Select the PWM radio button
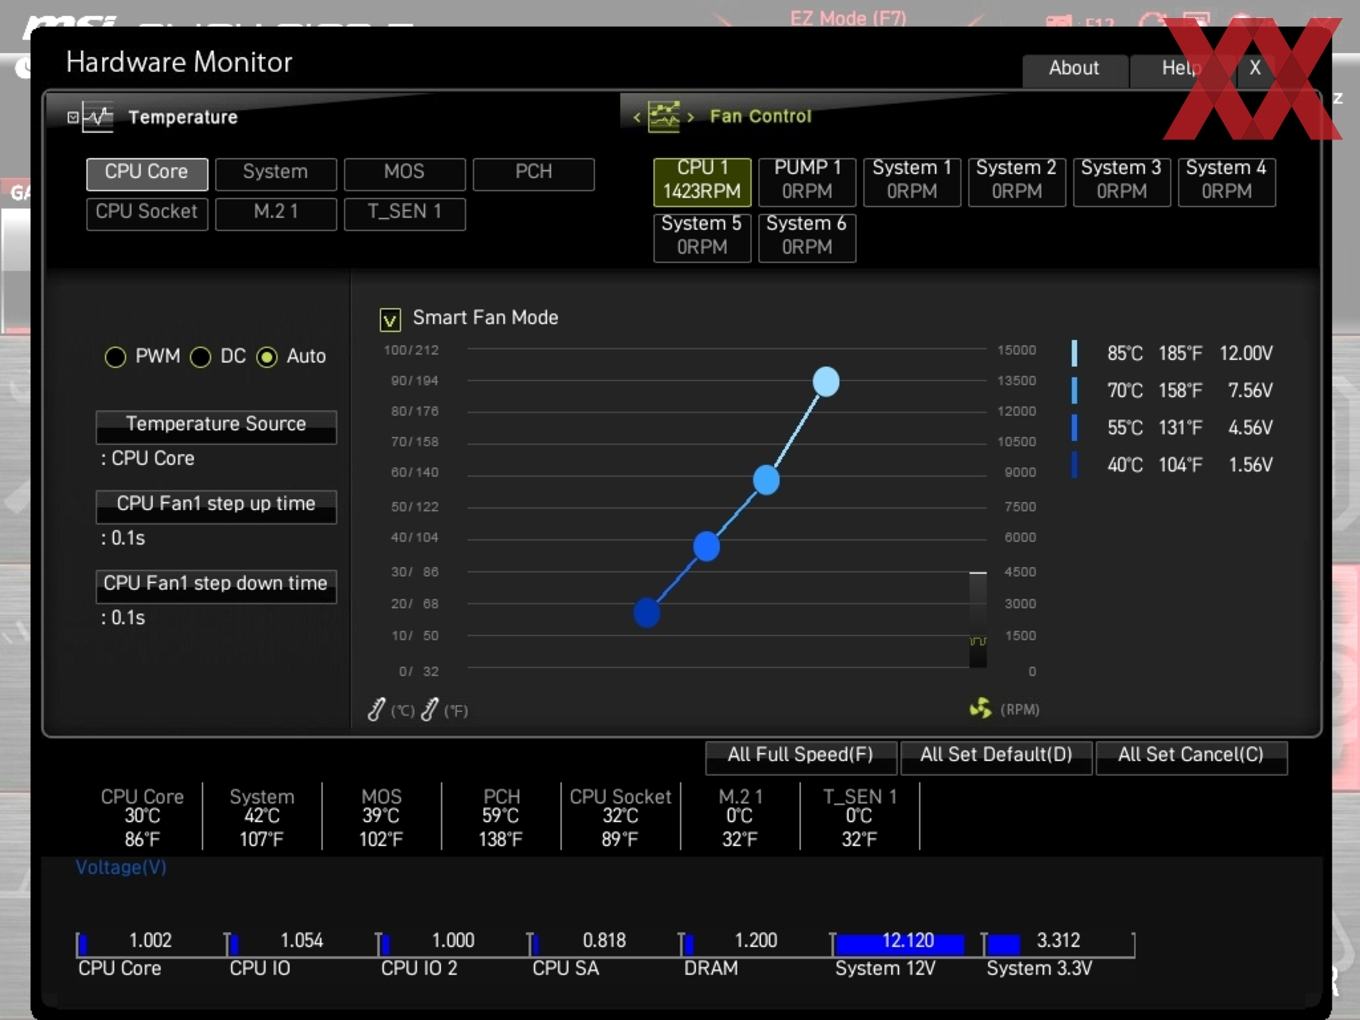 [115, 357]
